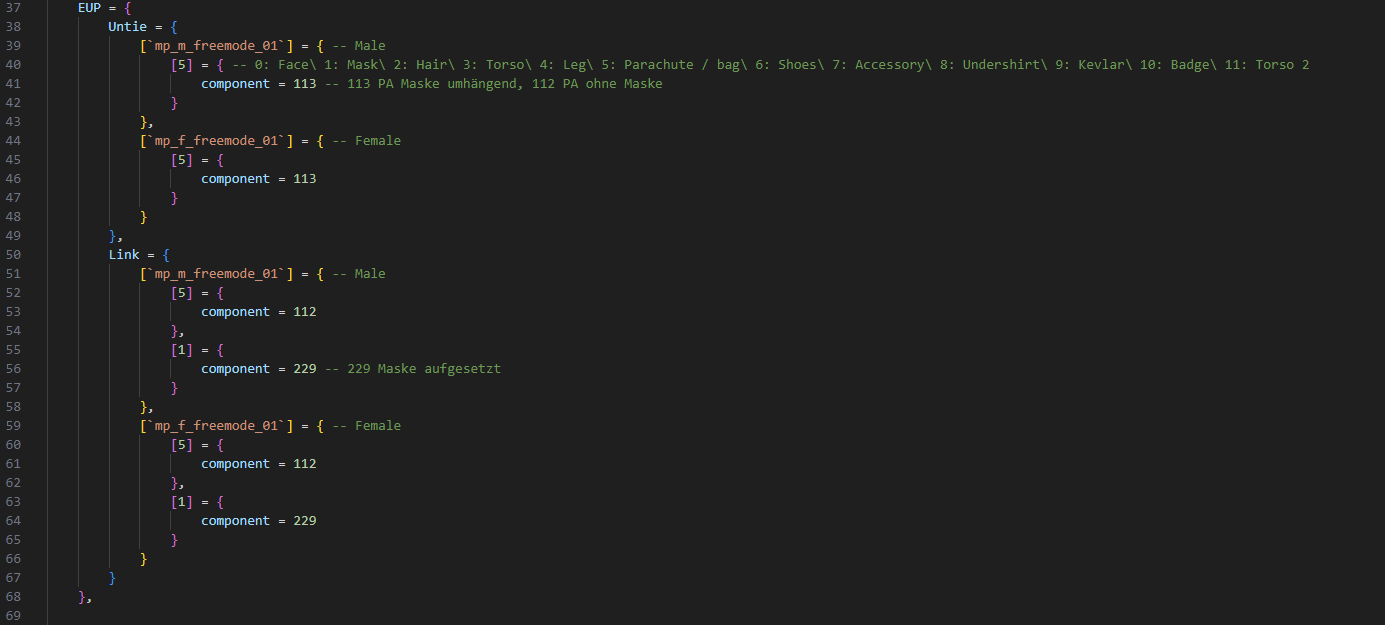Click the value 112 on line 61
This screenshot has height=625, width=1385.
(304, 464)
